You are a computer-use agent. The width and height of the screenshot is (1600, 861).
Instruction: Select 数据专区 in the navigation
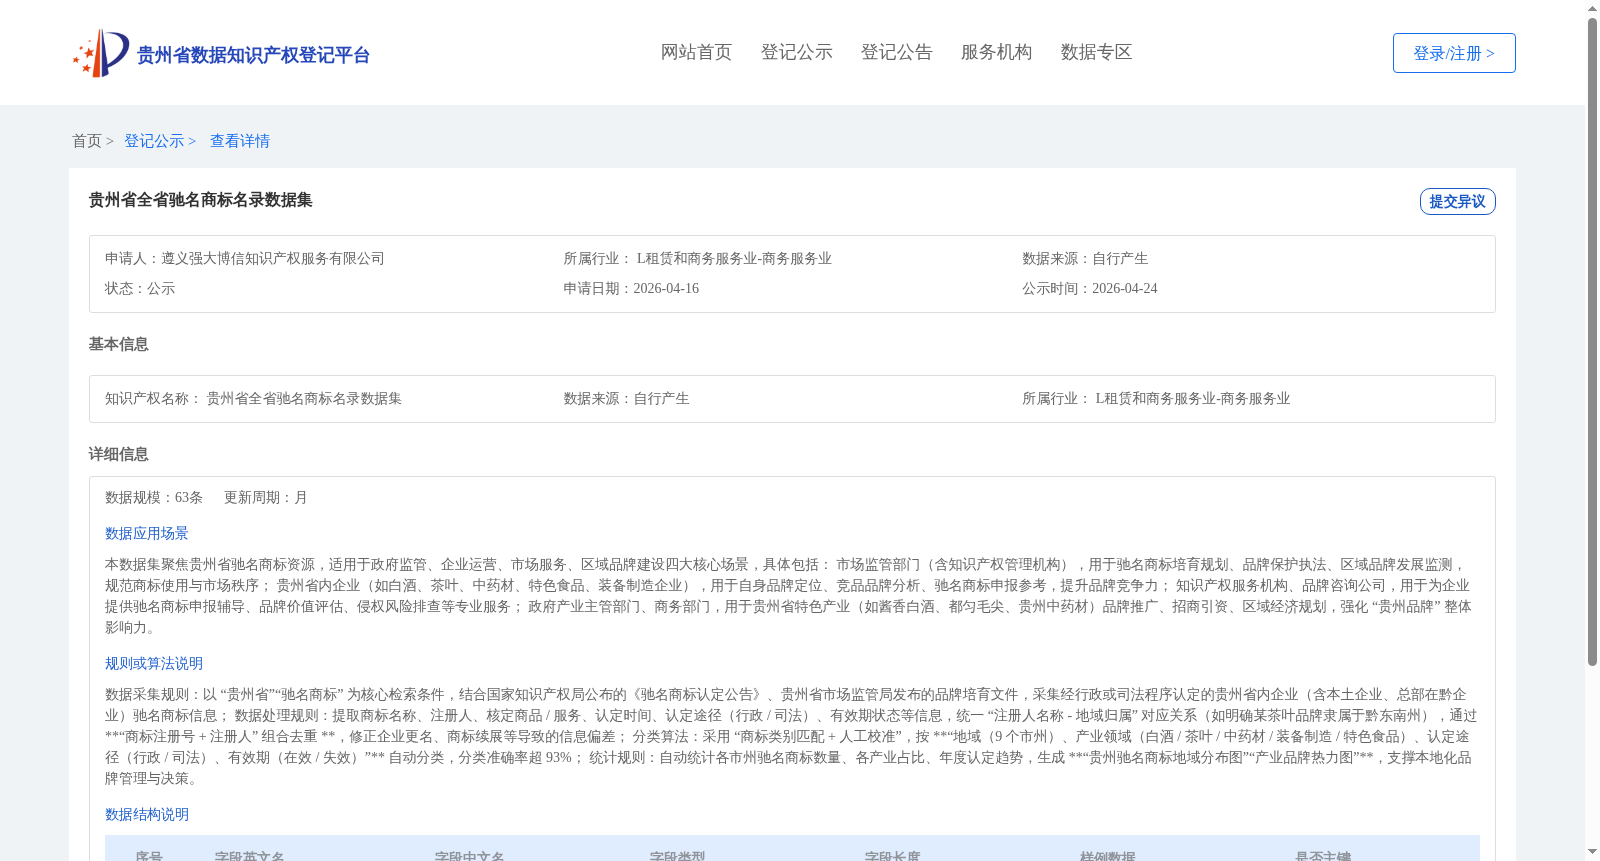tap(1096, 52)
